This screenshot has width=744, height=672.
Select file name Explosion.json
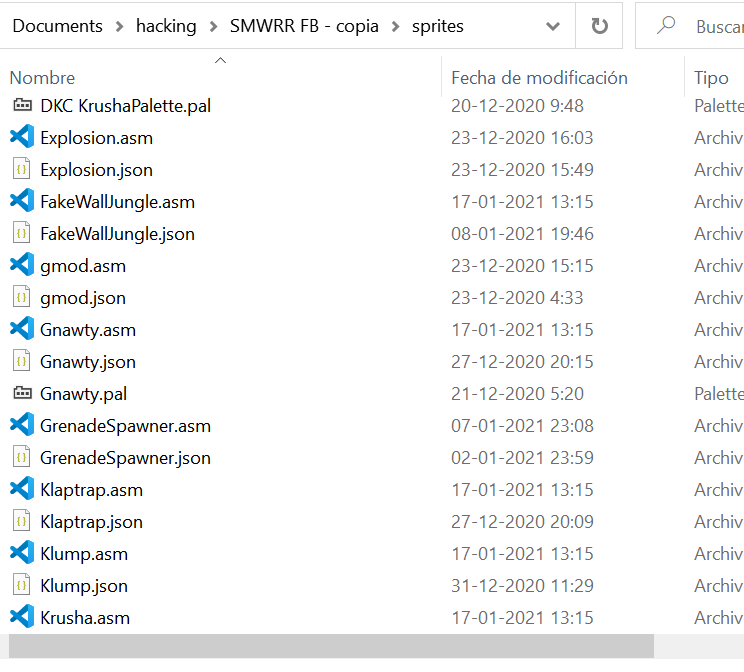click(x=96, y=170)
